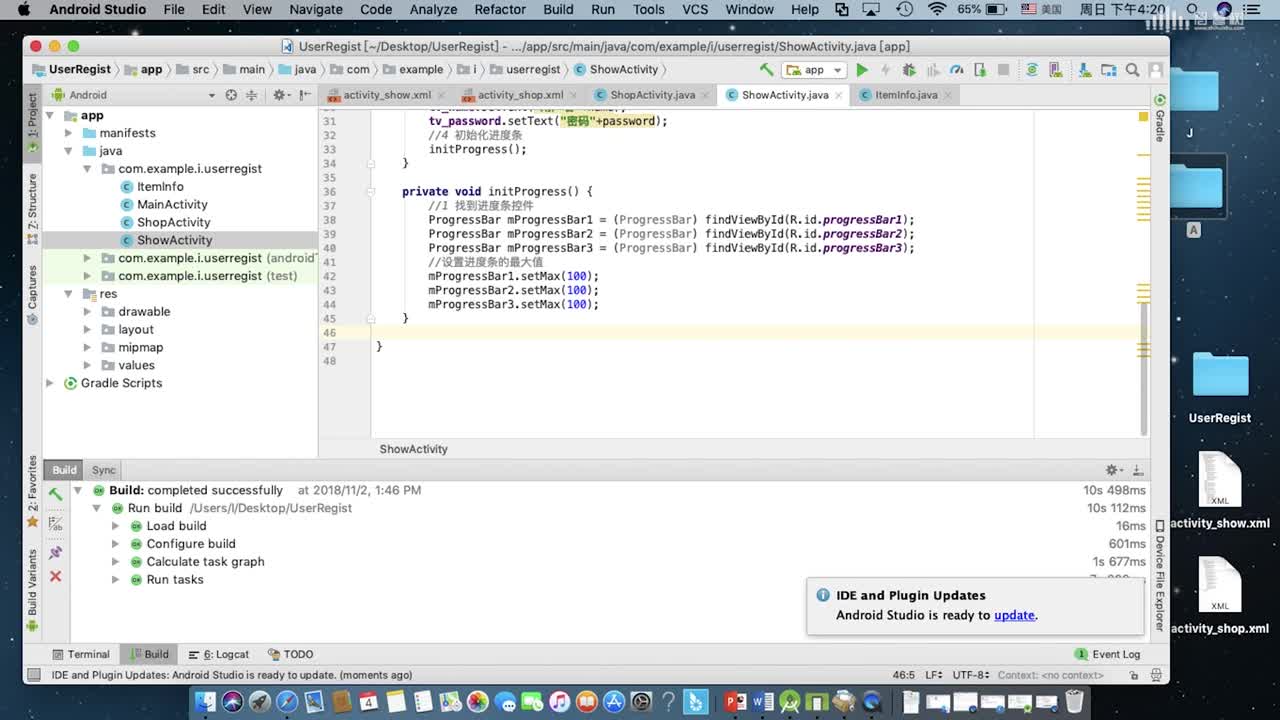
Task: Click yellow warning marker at top of editor stripe
Action: point(1143,117)
